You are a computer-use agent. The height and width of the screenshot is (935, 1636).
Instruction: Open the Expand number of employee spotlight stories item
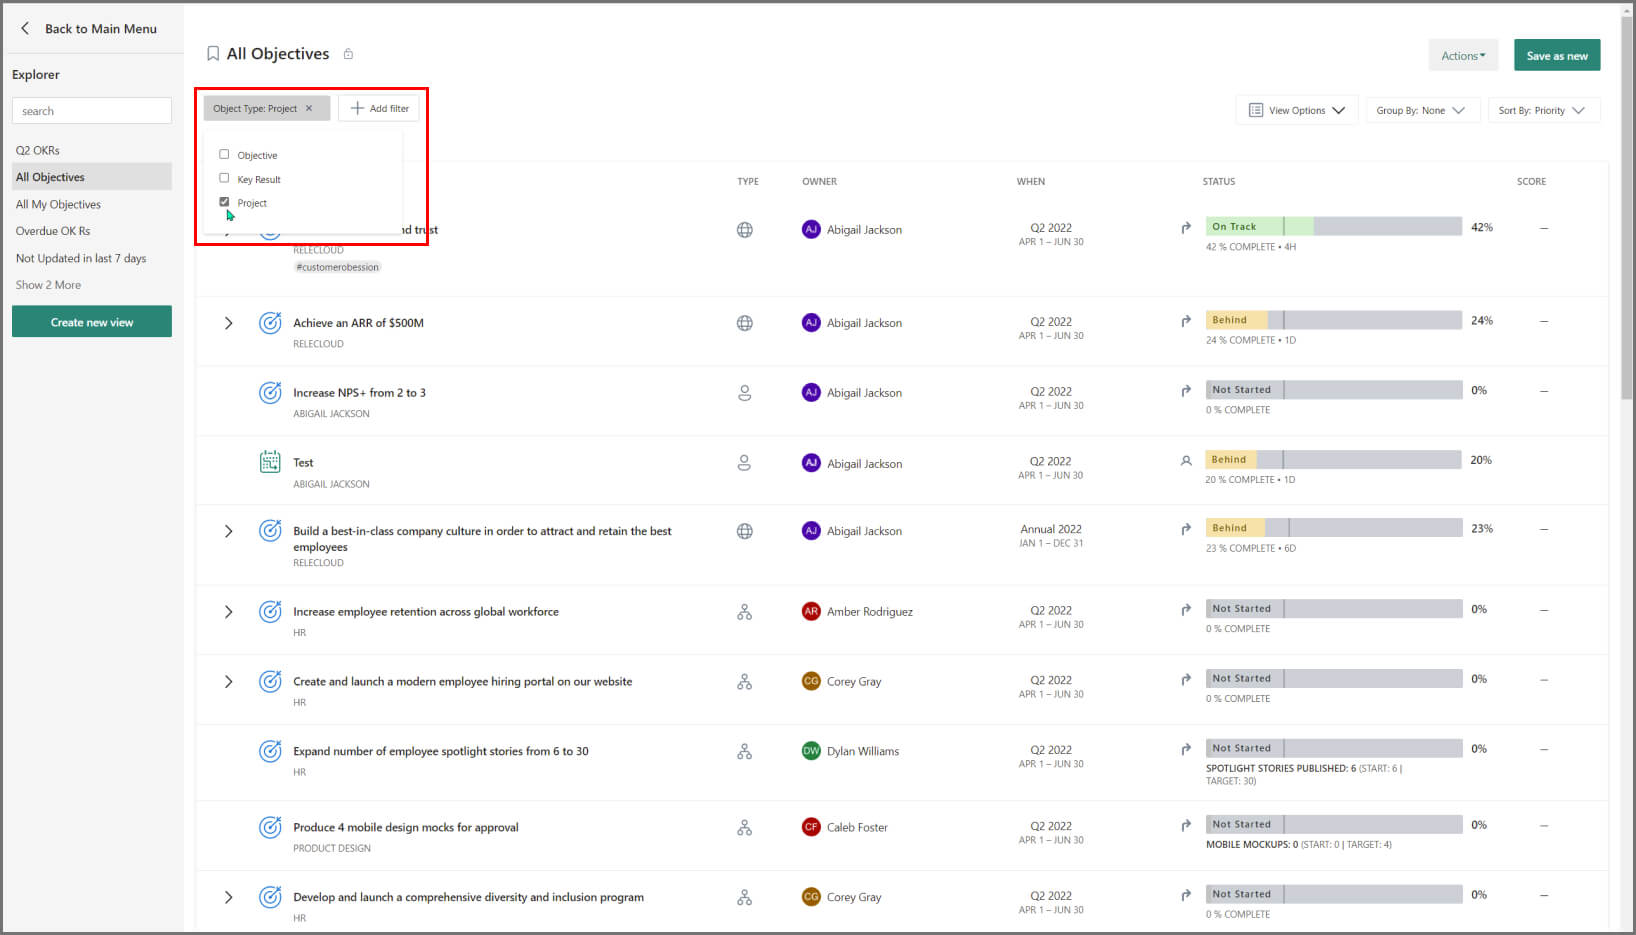(x=441, y=751)
